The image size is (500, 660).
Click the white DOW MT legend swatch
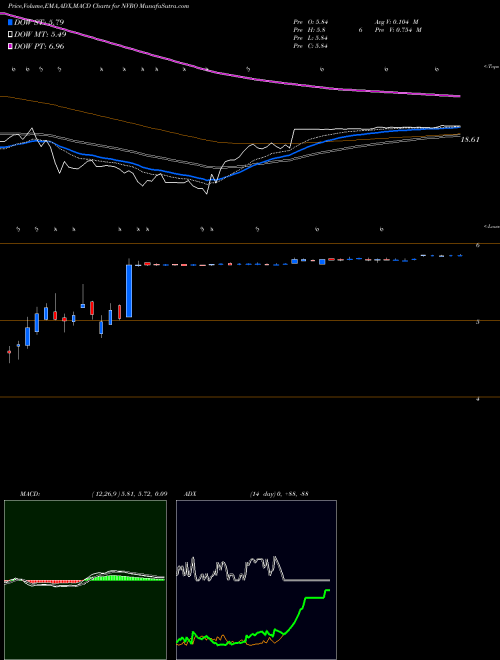pos(10,35)
